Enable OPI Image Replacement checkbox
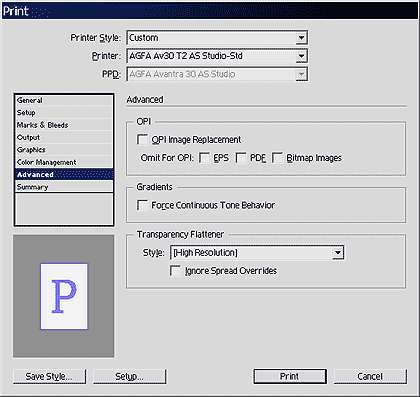420x397 pixels. tap(143, 140)
